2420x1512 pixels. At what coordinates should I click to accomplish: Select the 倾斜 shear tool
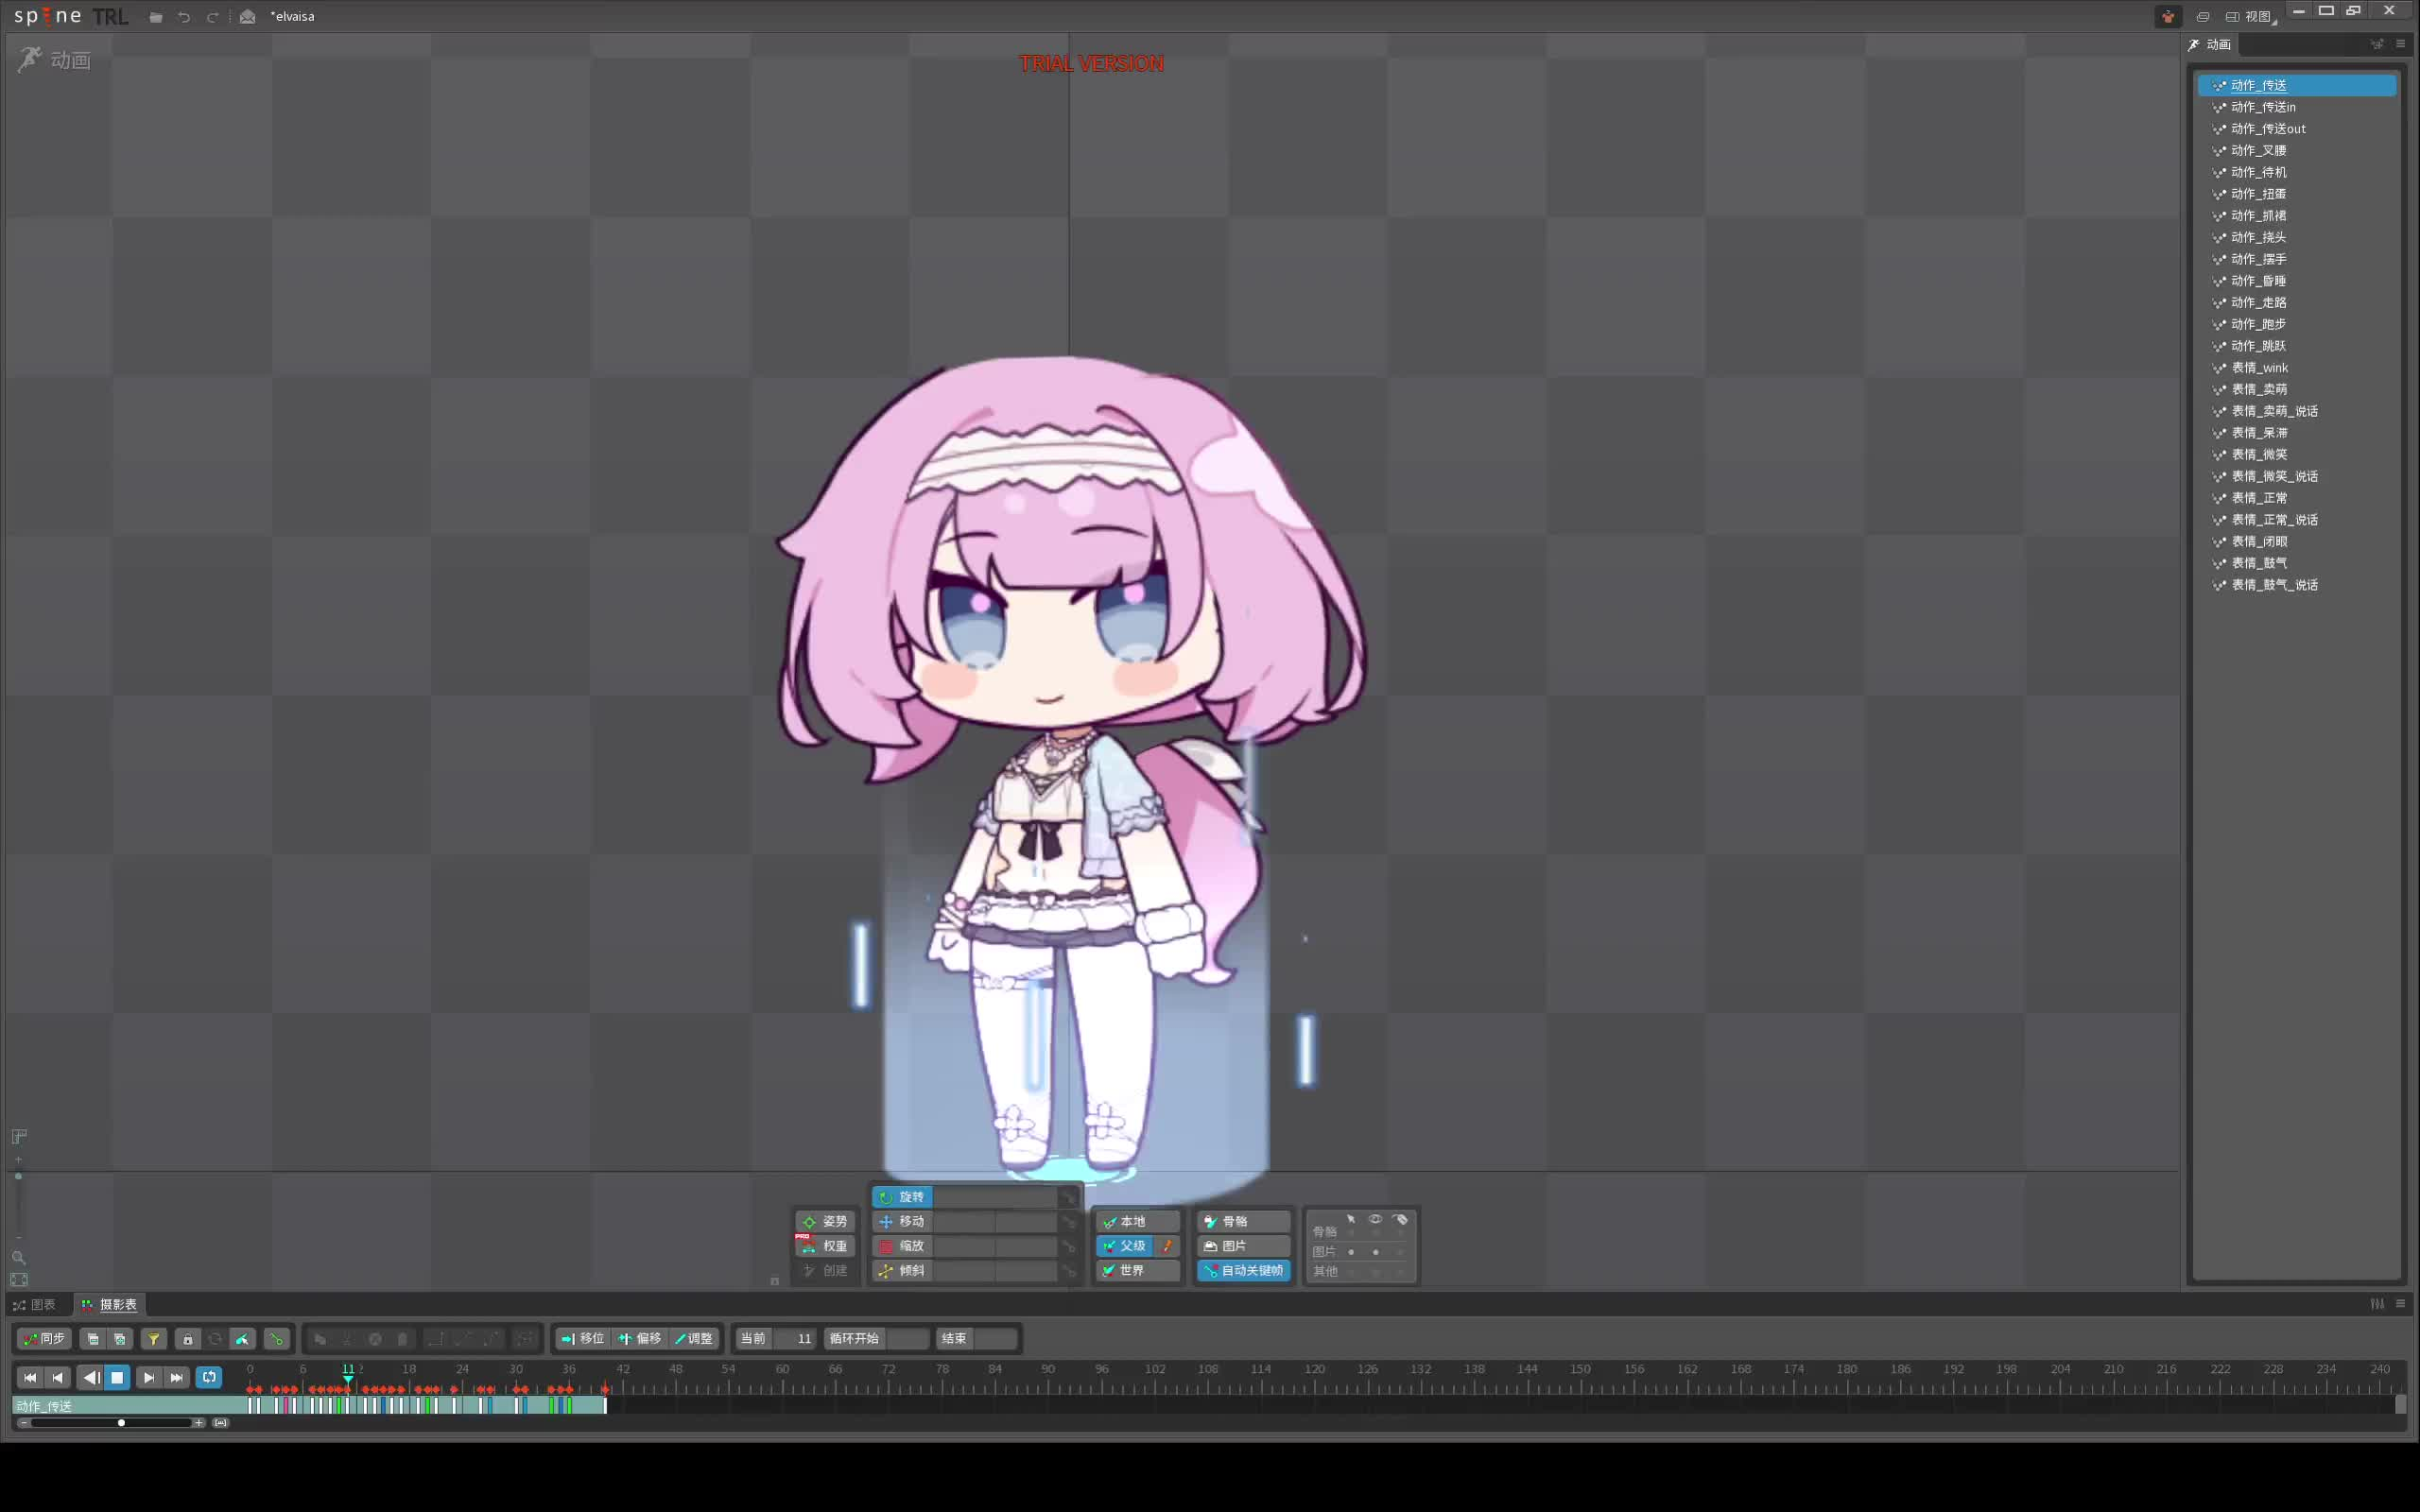click(x=902, y=1271)
